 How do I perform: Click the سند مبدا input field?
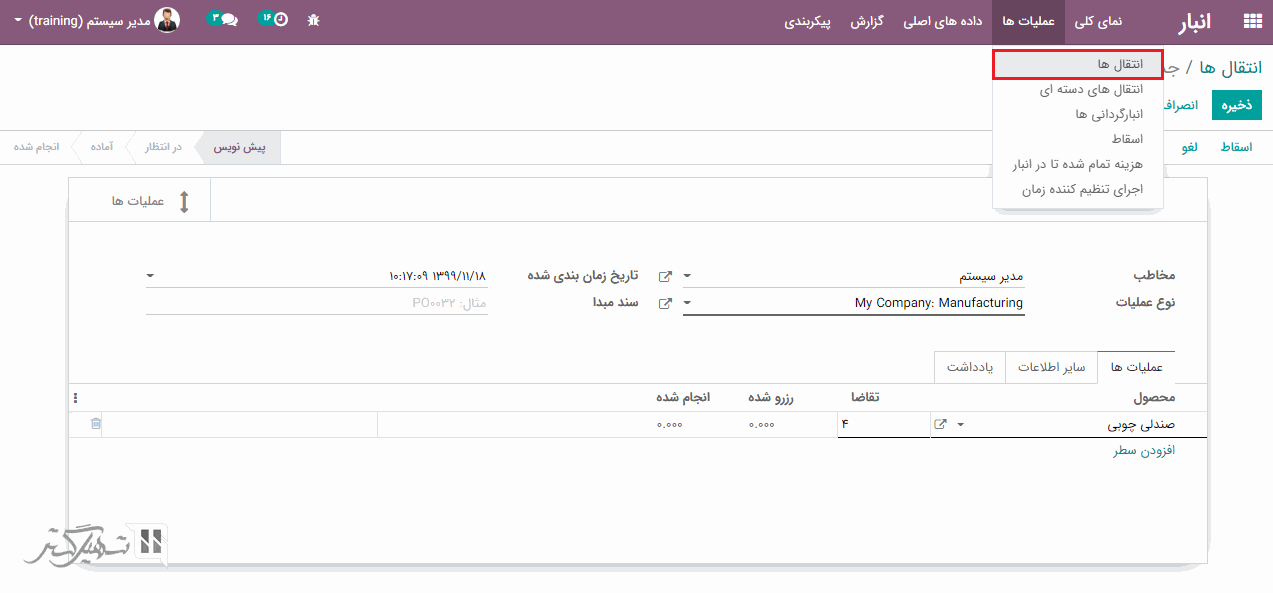[x=317, y=303]
